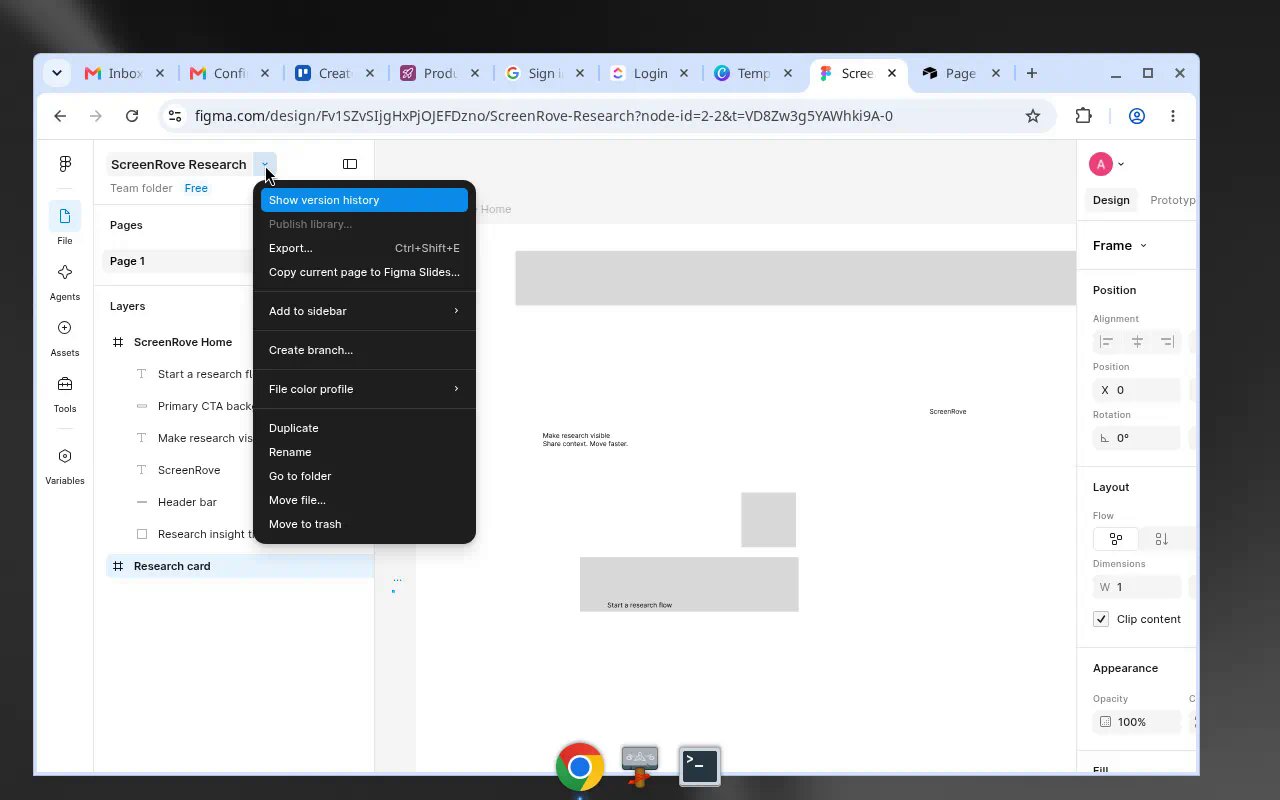
Task: Open the Figma main menu icon
Action: point(65,164)
